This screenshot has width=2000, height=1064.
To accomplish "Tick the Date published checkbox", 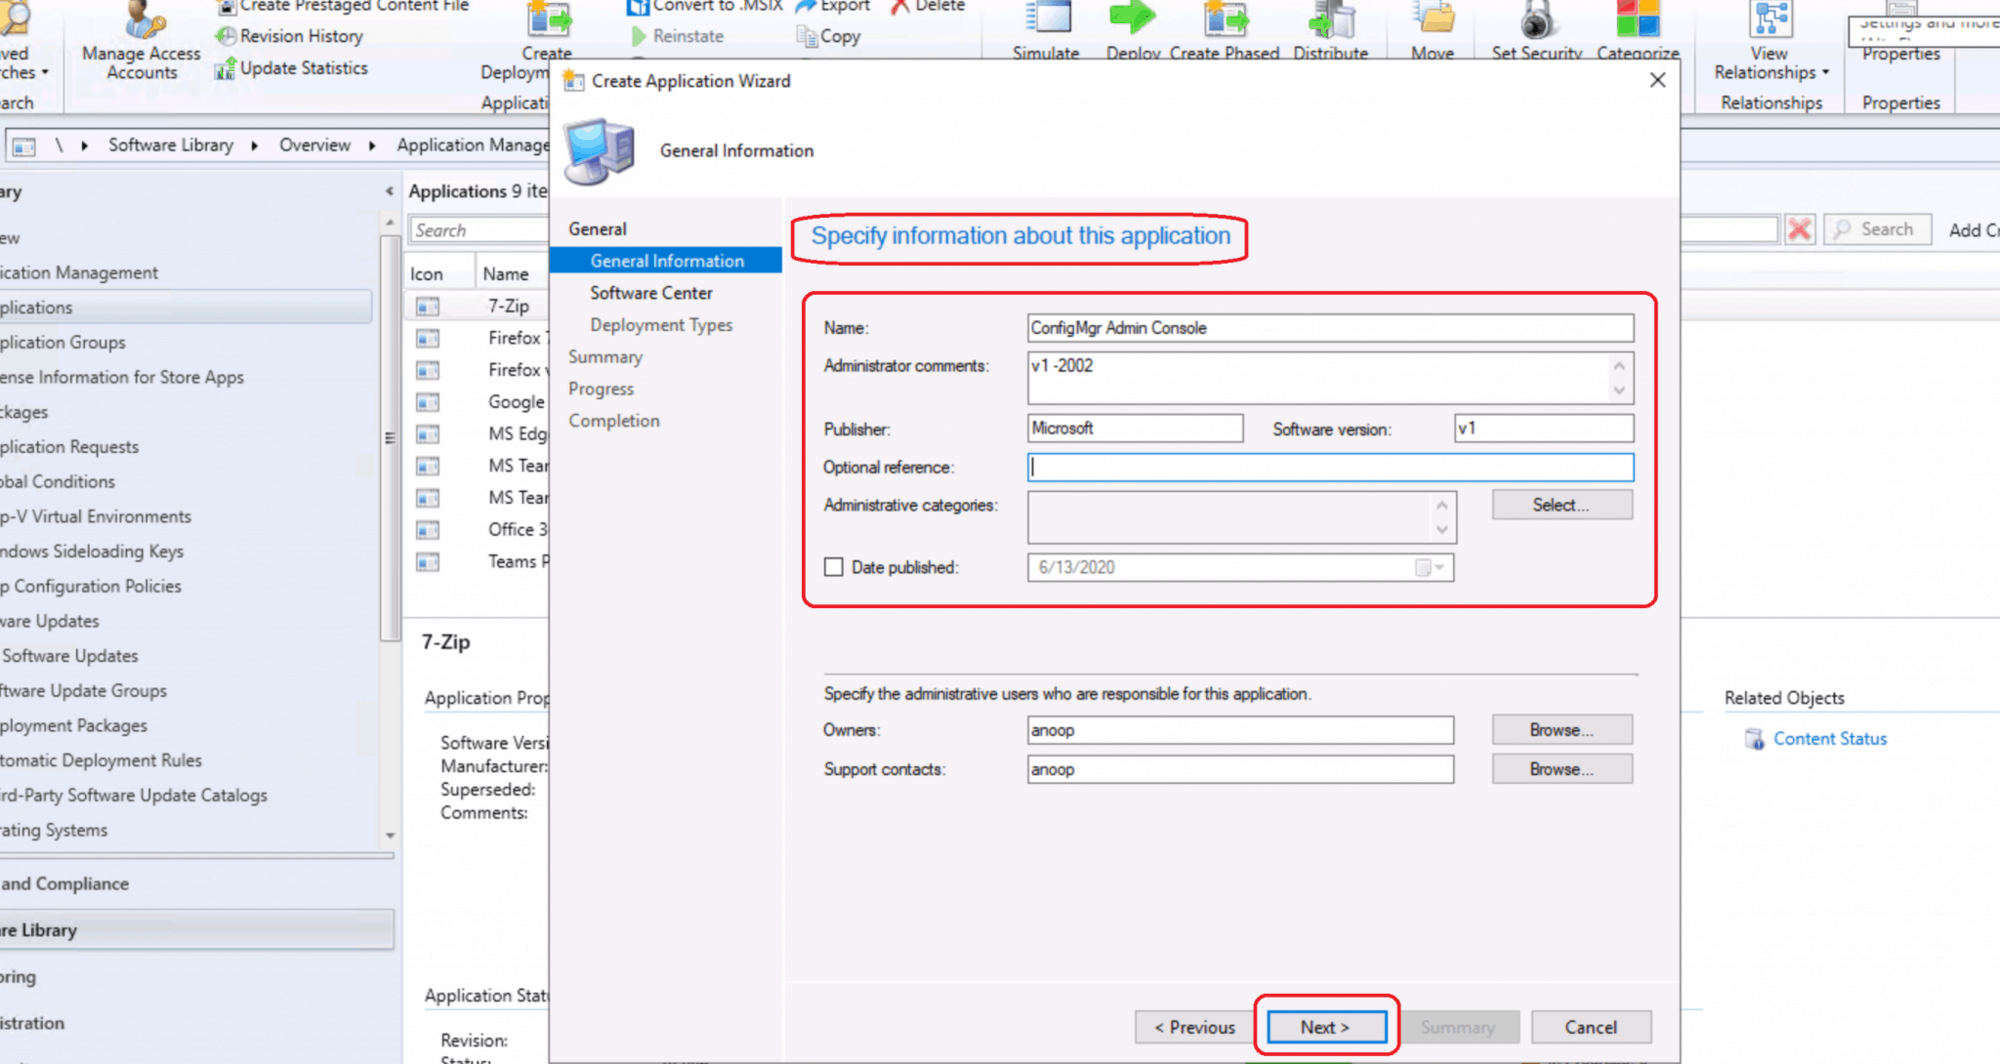I will (834, 567).
